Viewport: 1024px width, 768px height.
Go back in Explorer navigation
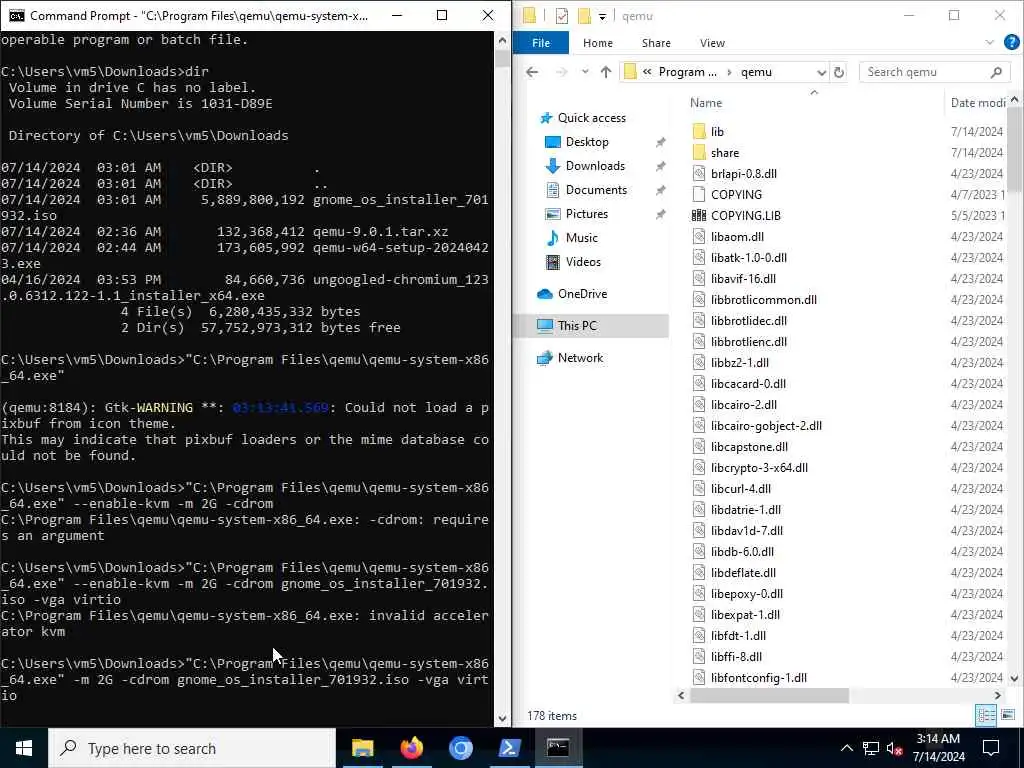click(x=532, y=72)
